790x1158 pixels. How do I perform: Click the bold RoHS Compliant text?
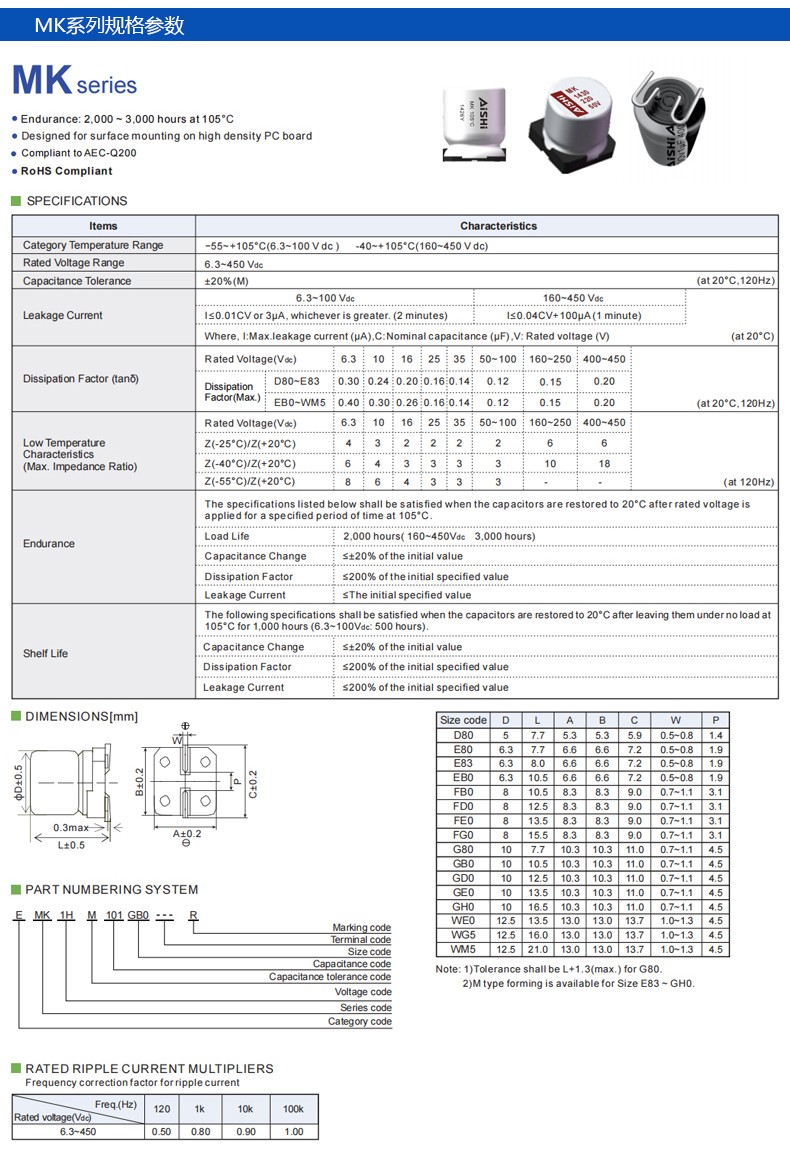click(67, 171)
